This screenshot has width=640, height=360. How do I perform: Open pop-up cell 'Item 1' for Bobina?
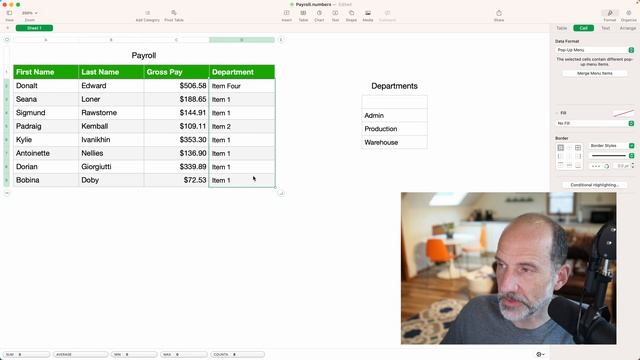[x=242, y=180]
